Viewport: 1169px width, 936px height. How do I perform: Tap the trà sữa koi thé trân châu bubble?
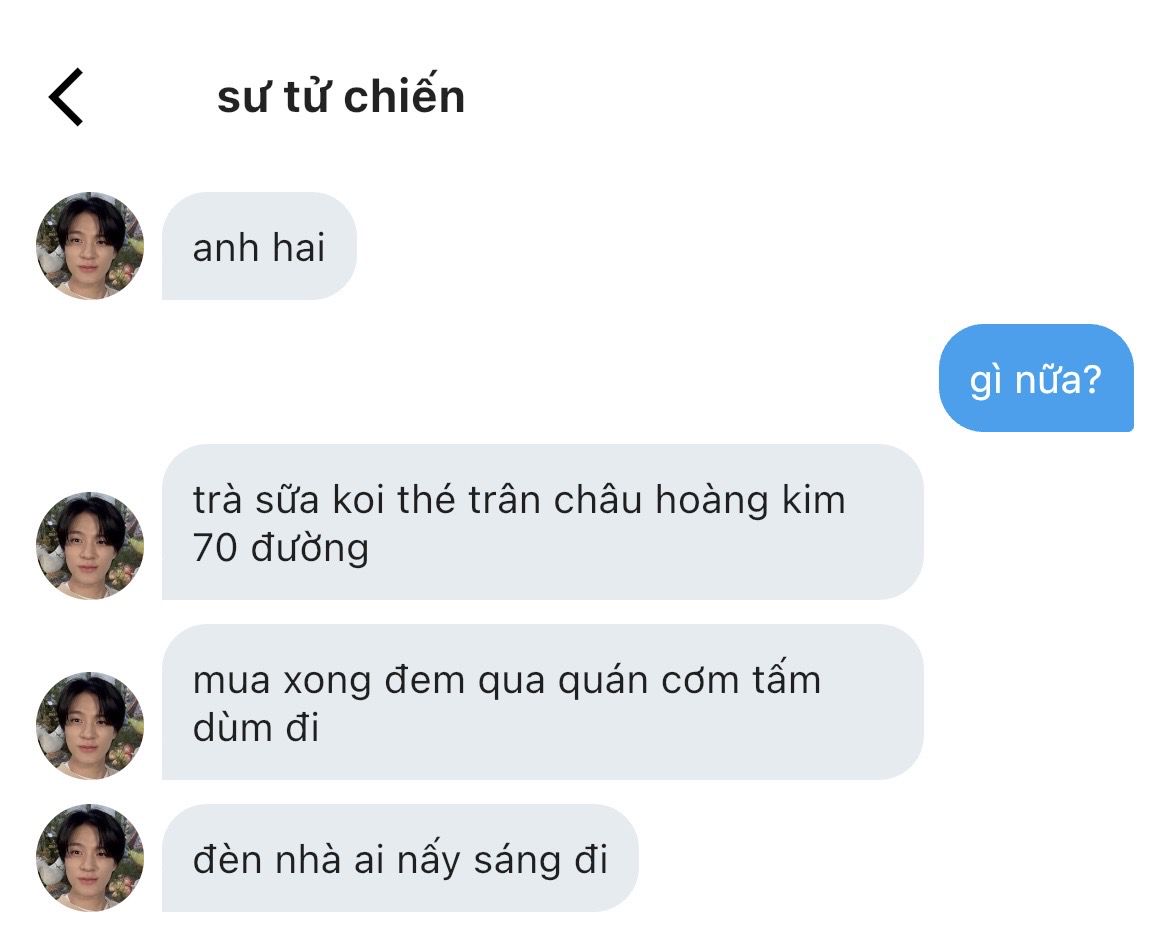coord(543,522)
